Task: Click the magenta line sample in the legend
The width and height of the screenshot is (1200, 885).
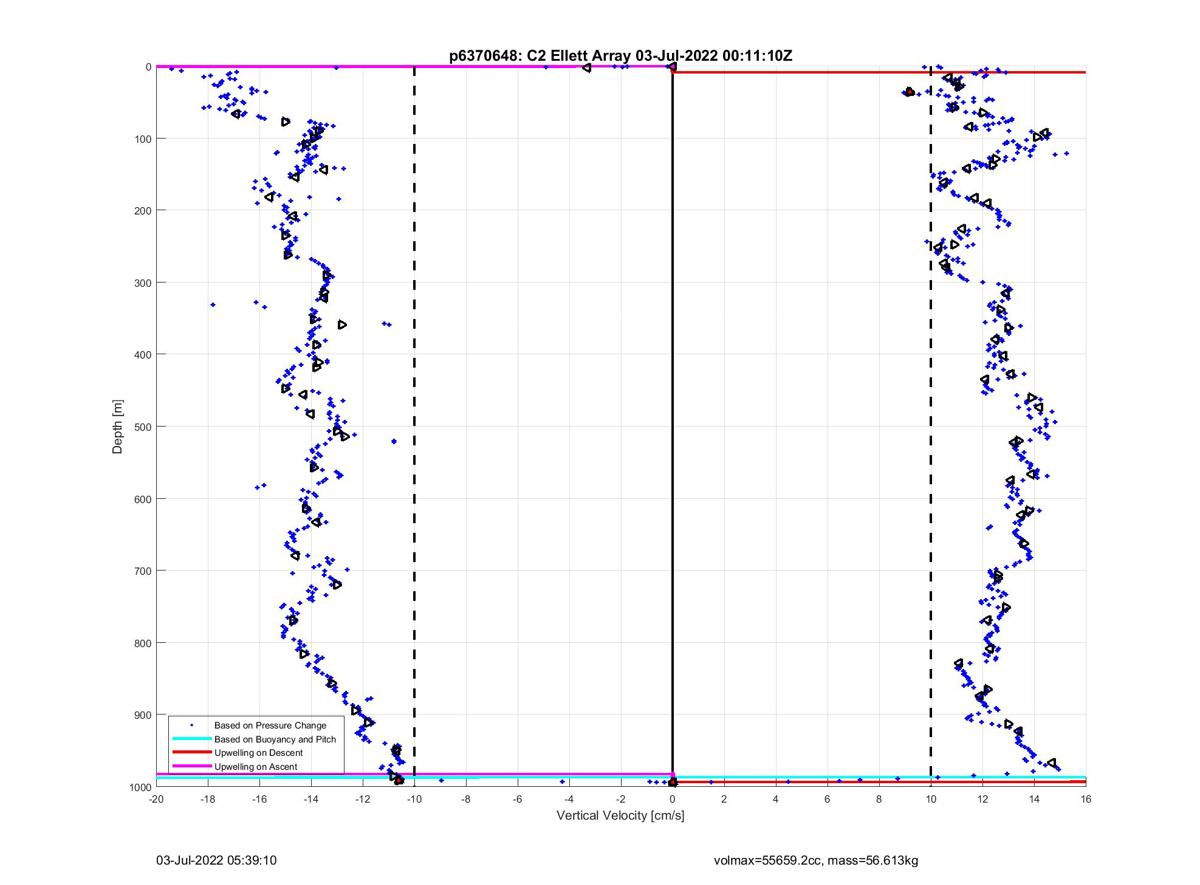Action: click(x=192, y=766)
